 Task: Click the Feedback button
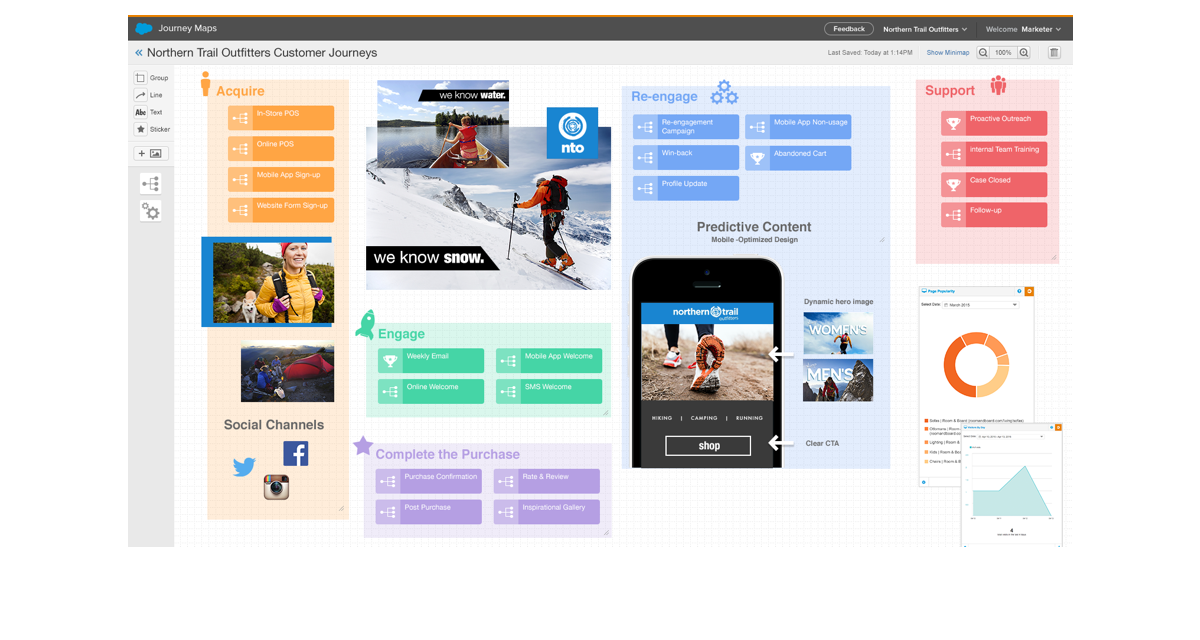(848, 29)
